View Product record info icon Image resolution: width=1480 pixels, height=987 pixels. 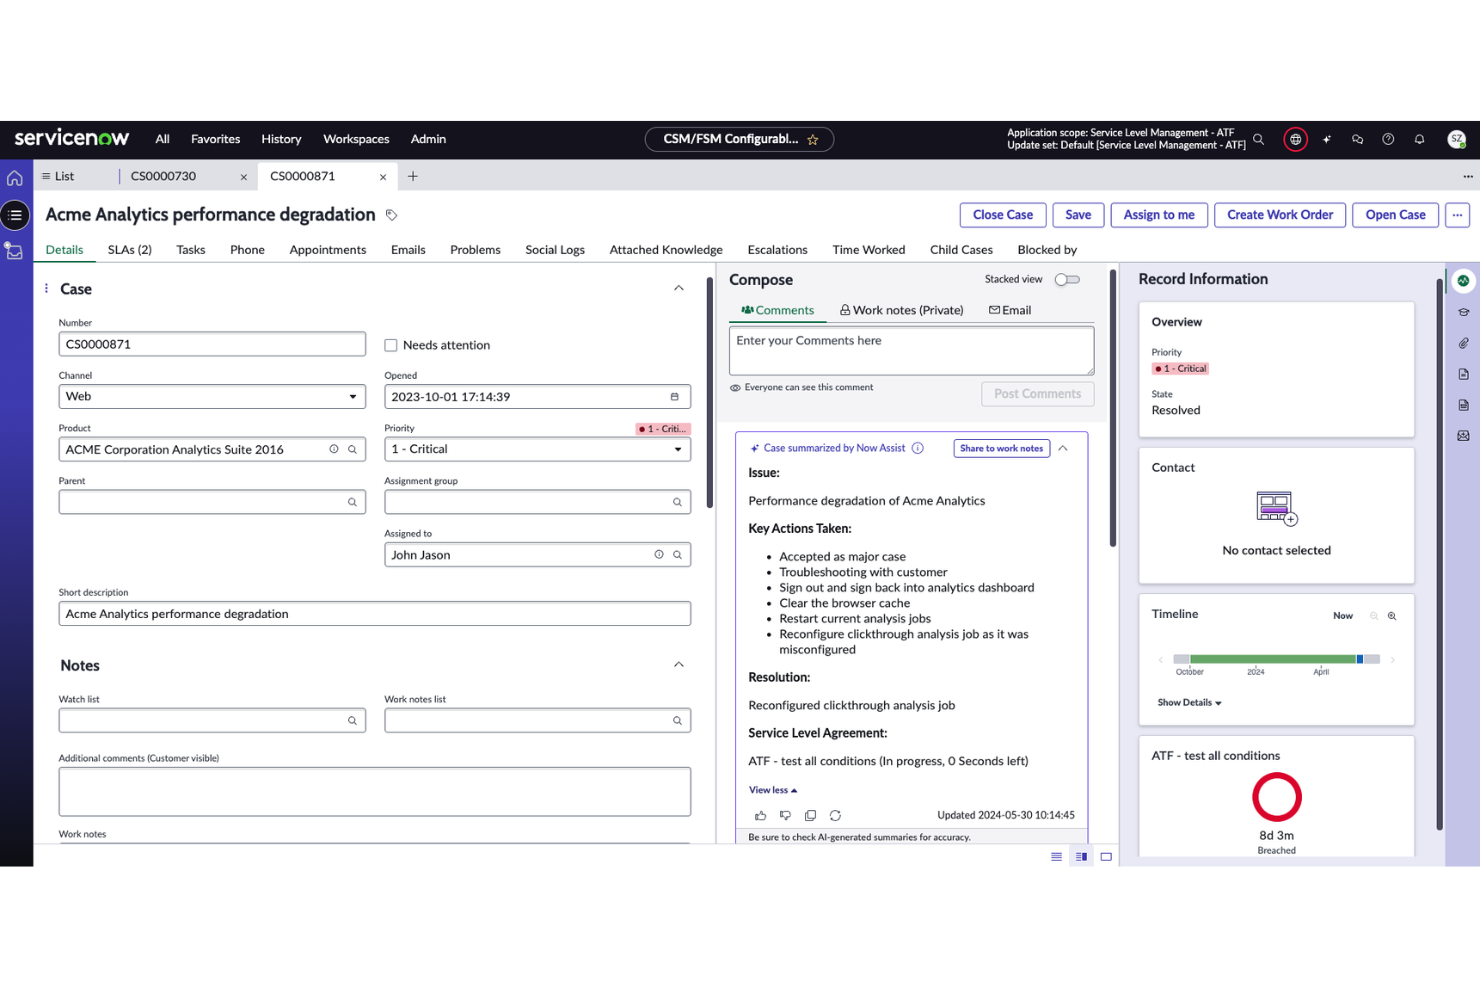[x=334, y=449]
